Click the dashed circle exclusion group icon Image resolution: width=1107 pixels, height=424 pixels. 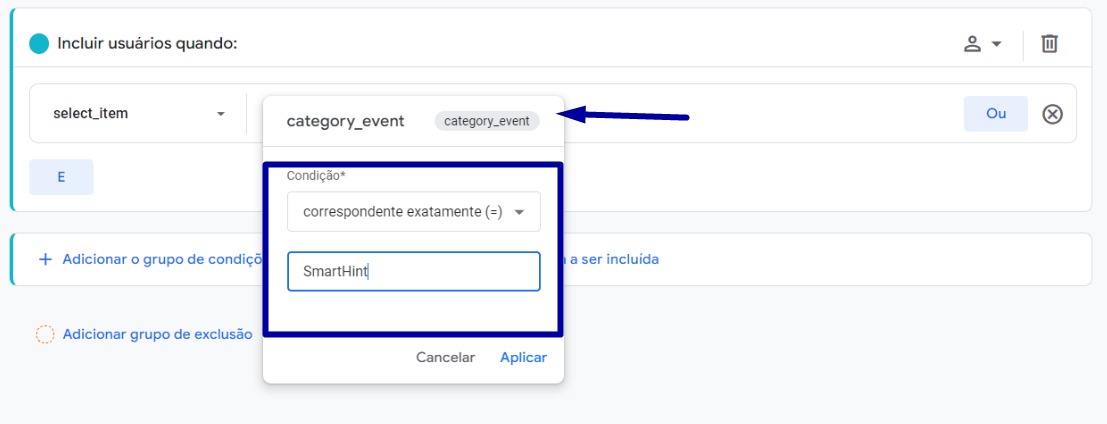[45, 334]
